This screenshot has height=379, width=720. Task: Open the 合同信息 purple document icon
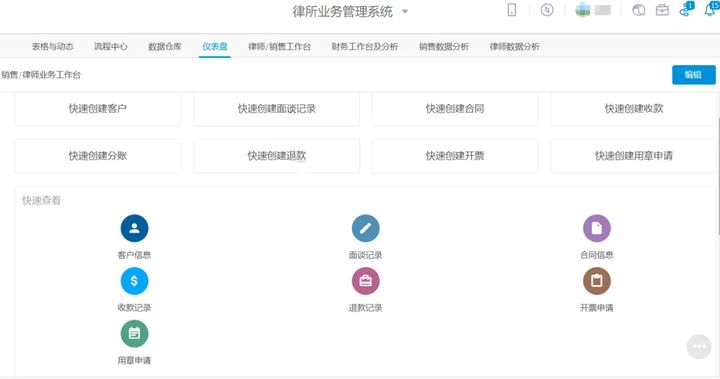(596, 228)
